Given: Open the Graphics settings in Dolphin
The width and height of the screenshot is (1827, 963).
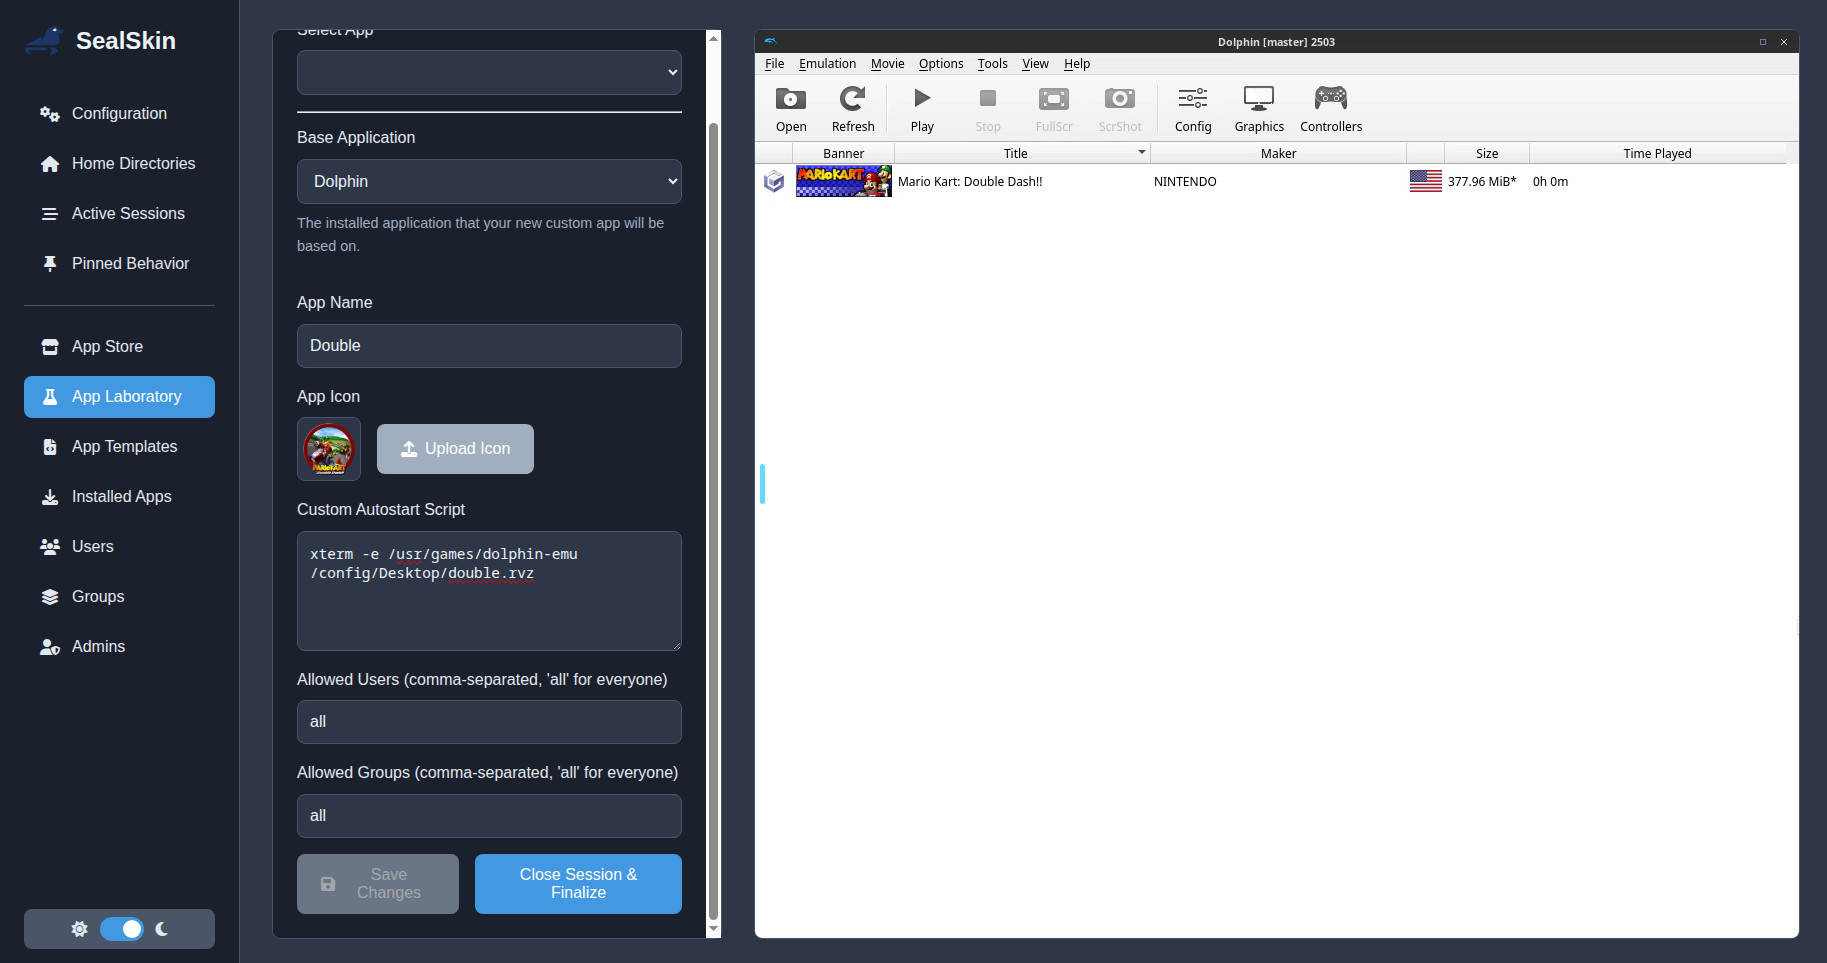Looking at the screenshot, I should pyautogui.click(x=1258, y=107).
